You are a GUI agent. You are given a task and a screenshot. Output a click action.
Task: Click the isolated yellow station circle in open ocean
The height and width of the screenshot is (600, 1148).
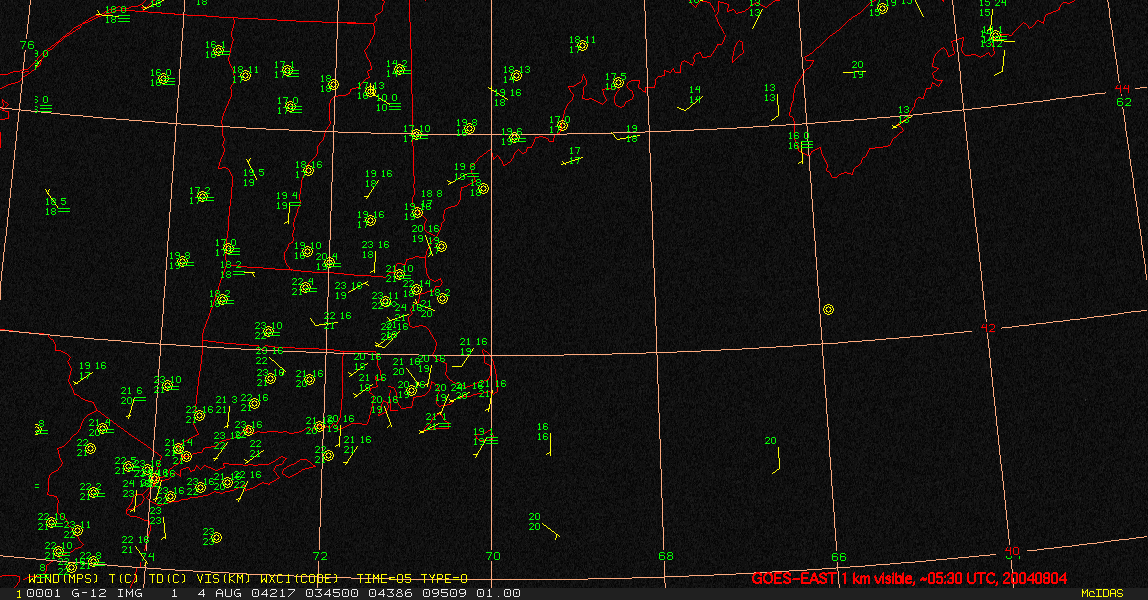point(828,310)
